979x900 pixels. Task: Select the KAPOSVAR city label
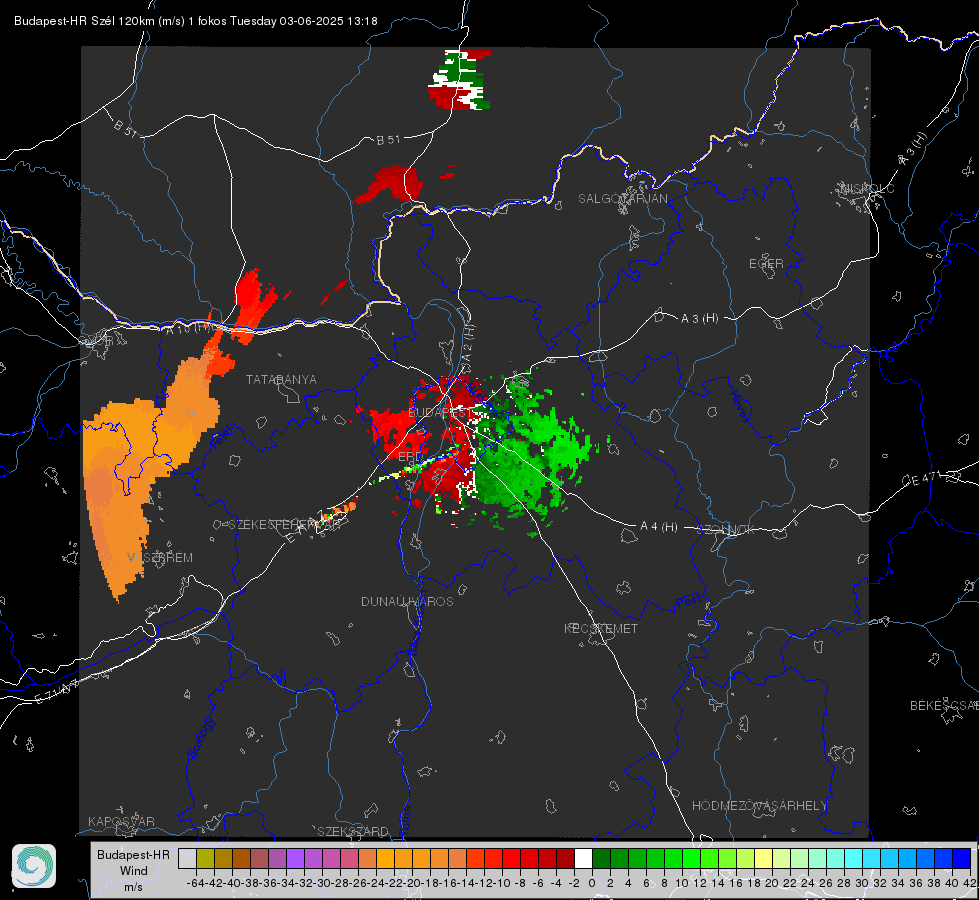[121, 821]
